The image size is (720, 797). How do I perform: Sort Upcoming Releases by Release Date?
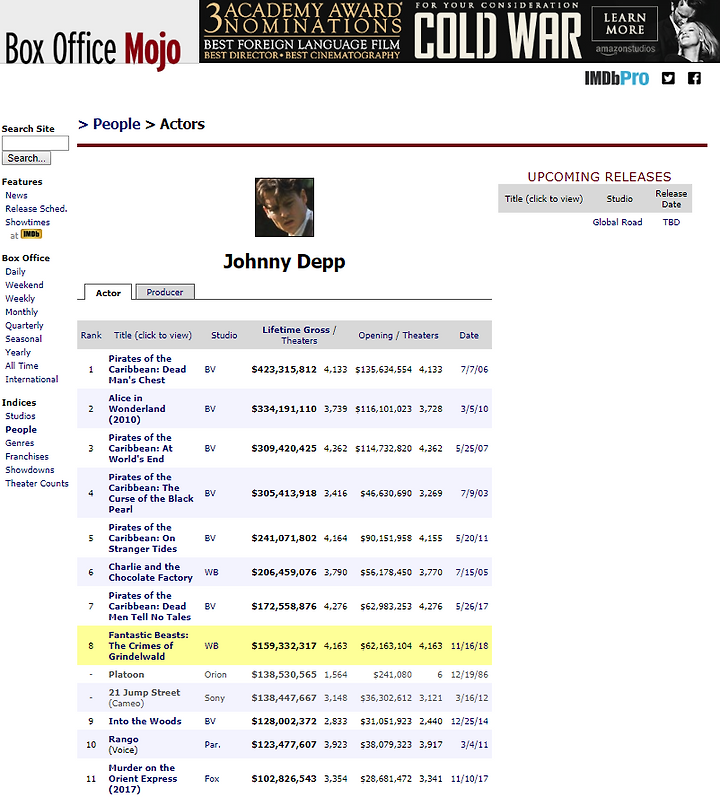pyautogui.click(x=671, y=199)
